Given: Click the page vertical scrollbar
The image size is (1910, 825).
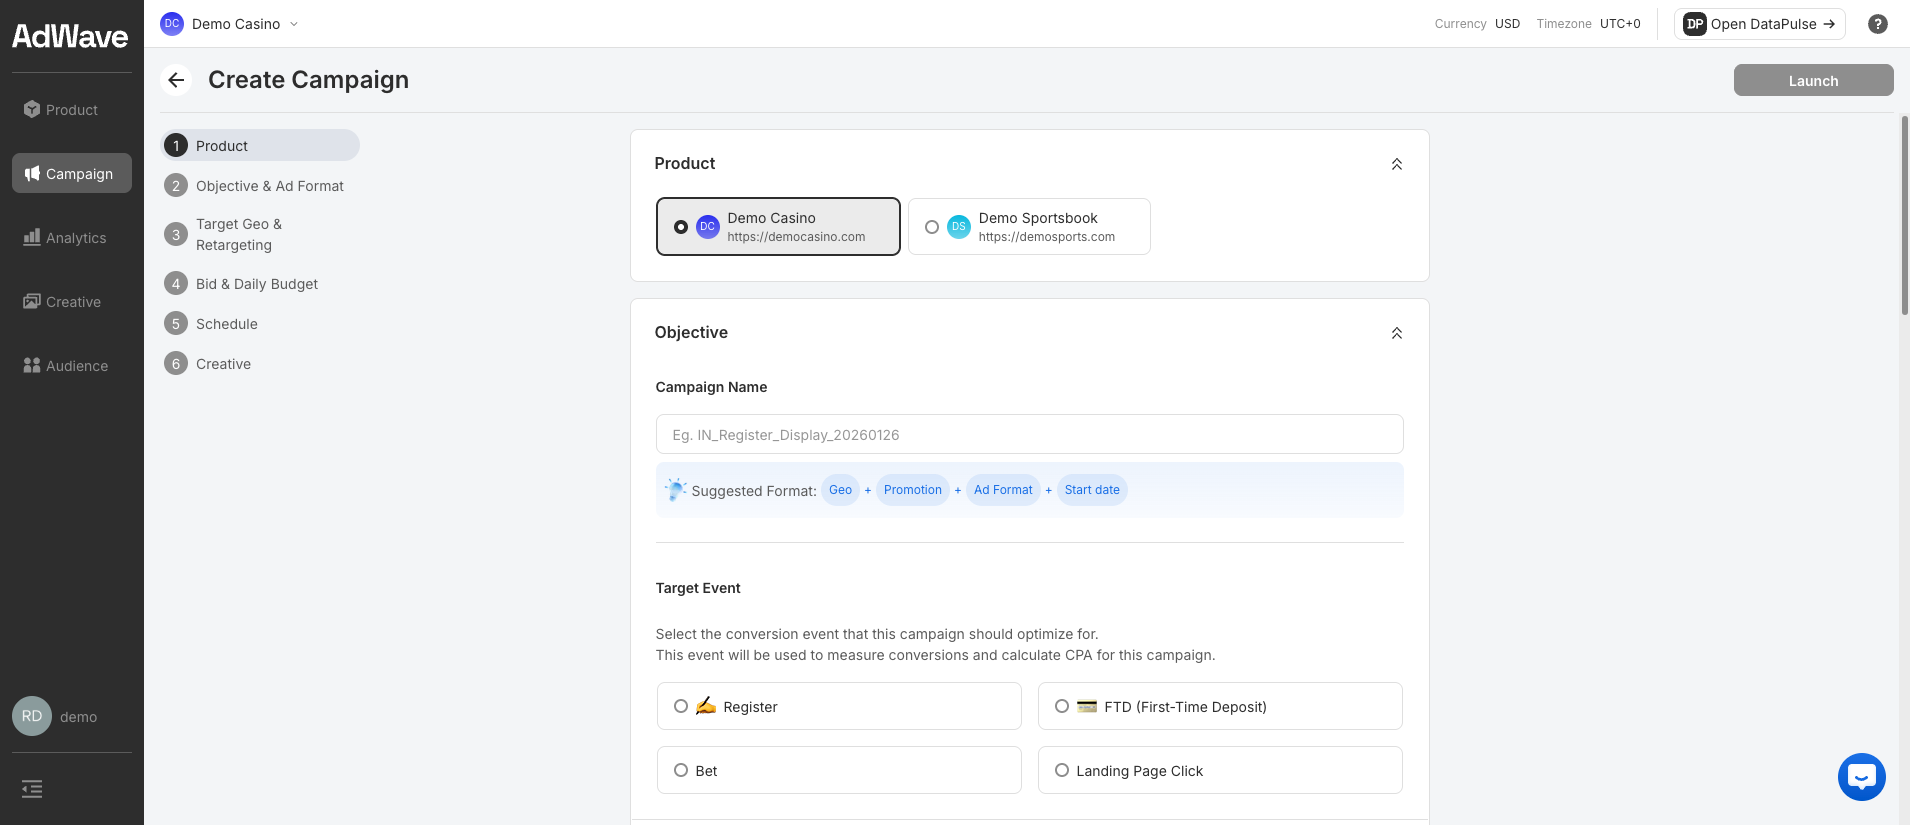Looking at the screenshot, I should pos(1904,215).
